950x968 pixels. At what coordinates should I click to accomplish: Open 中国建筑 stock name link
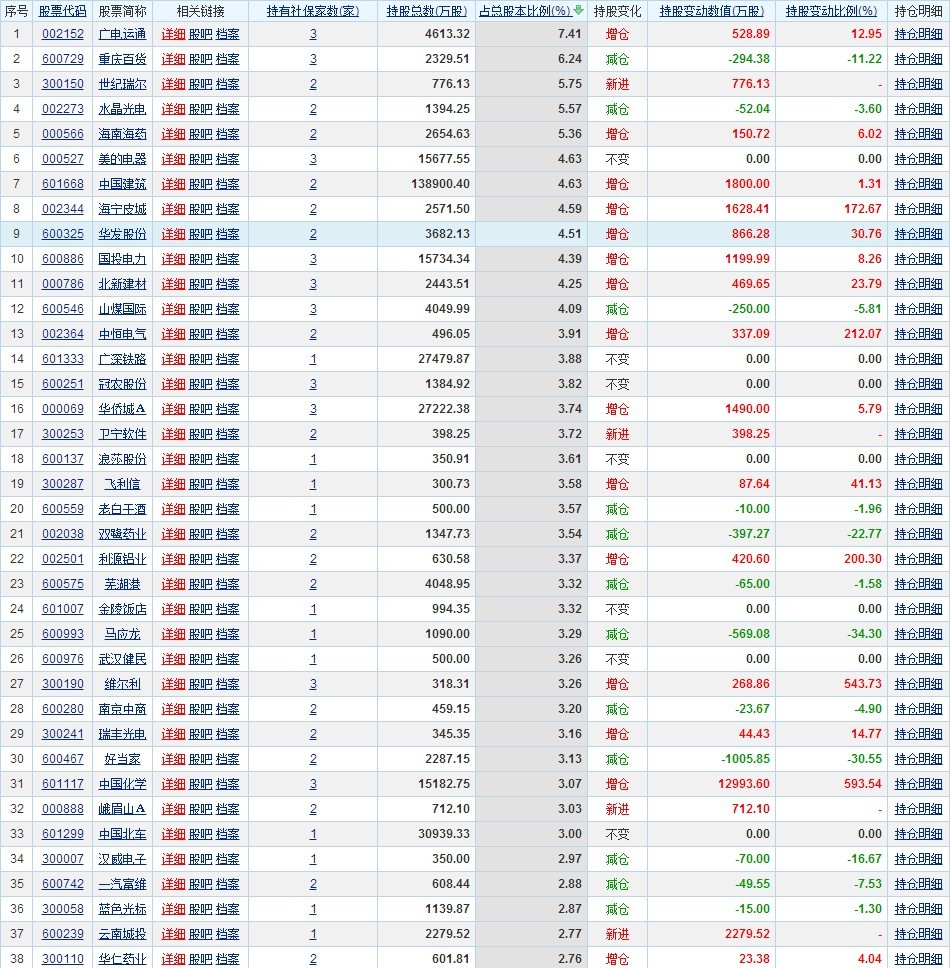122,184
